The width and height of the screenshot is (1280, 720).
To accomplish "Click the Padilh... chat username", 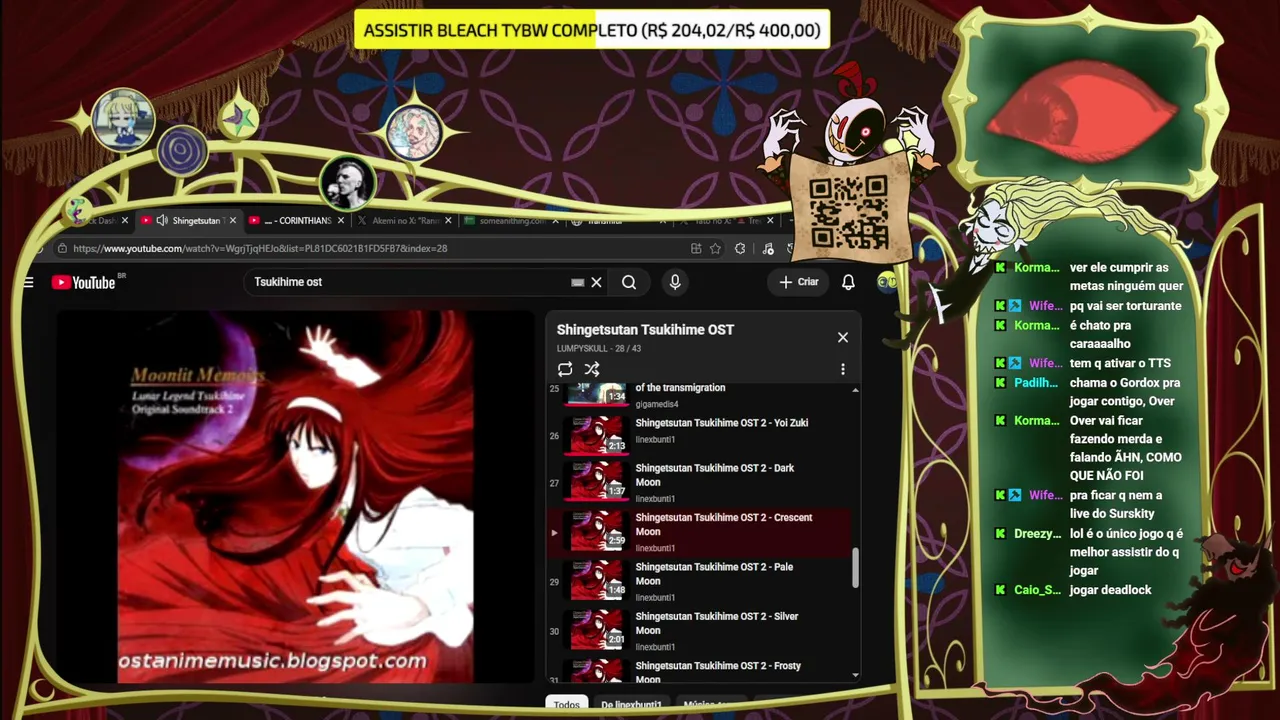I will coord(1036,383).
